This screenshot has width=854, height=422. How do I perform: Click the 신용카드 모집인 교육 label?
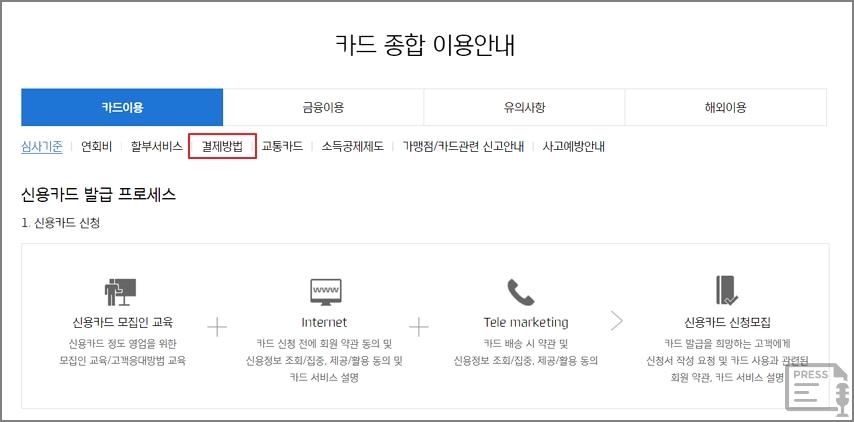tap(123, 322)
